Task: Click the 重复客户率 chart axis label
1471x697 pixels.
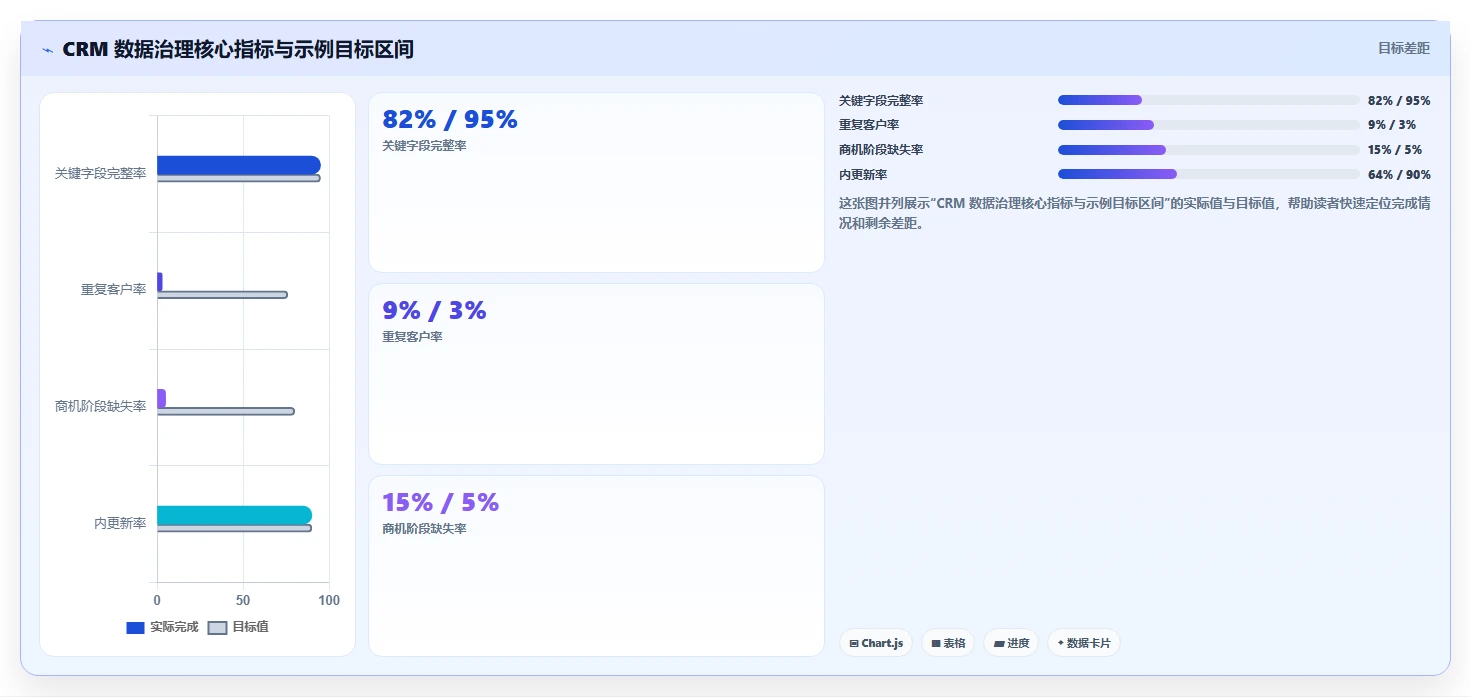Action: [113, 290]
